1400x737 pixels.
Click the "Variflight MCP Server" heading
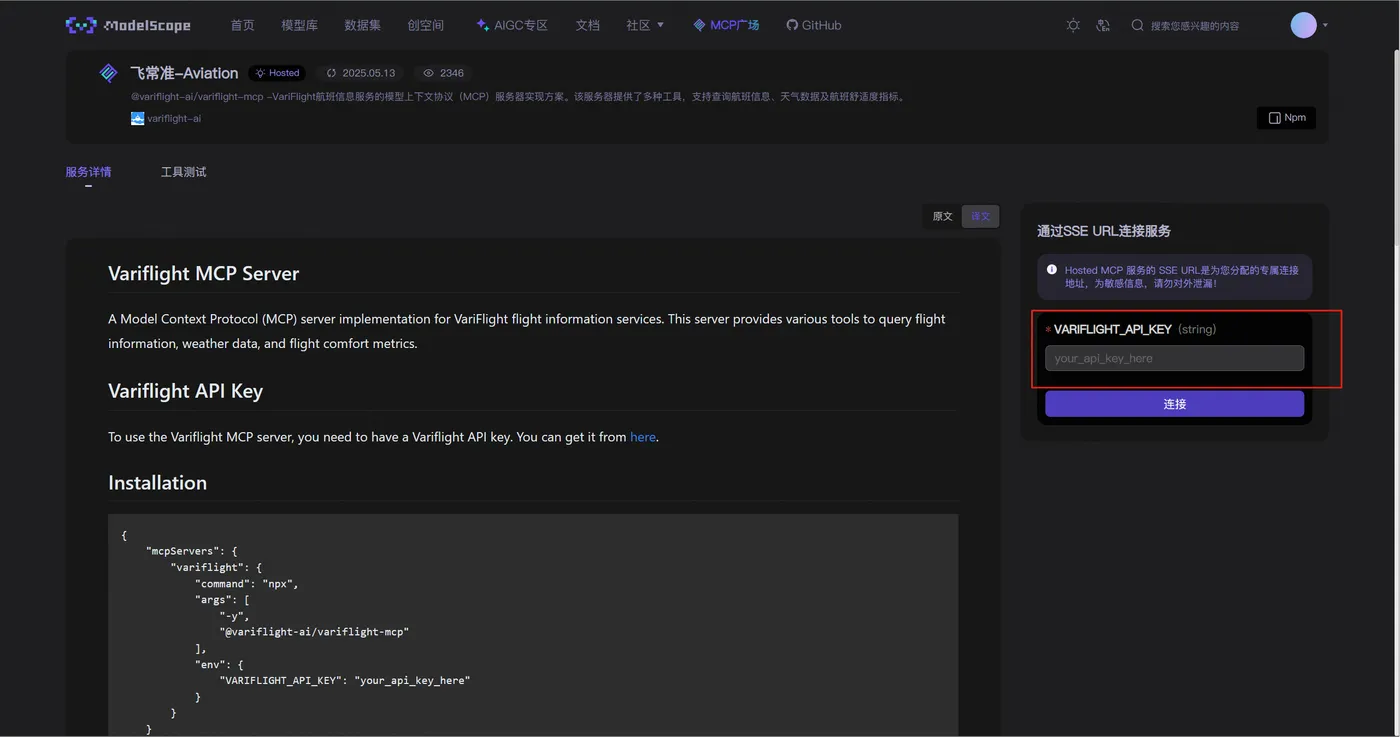[x=204, y=274]
